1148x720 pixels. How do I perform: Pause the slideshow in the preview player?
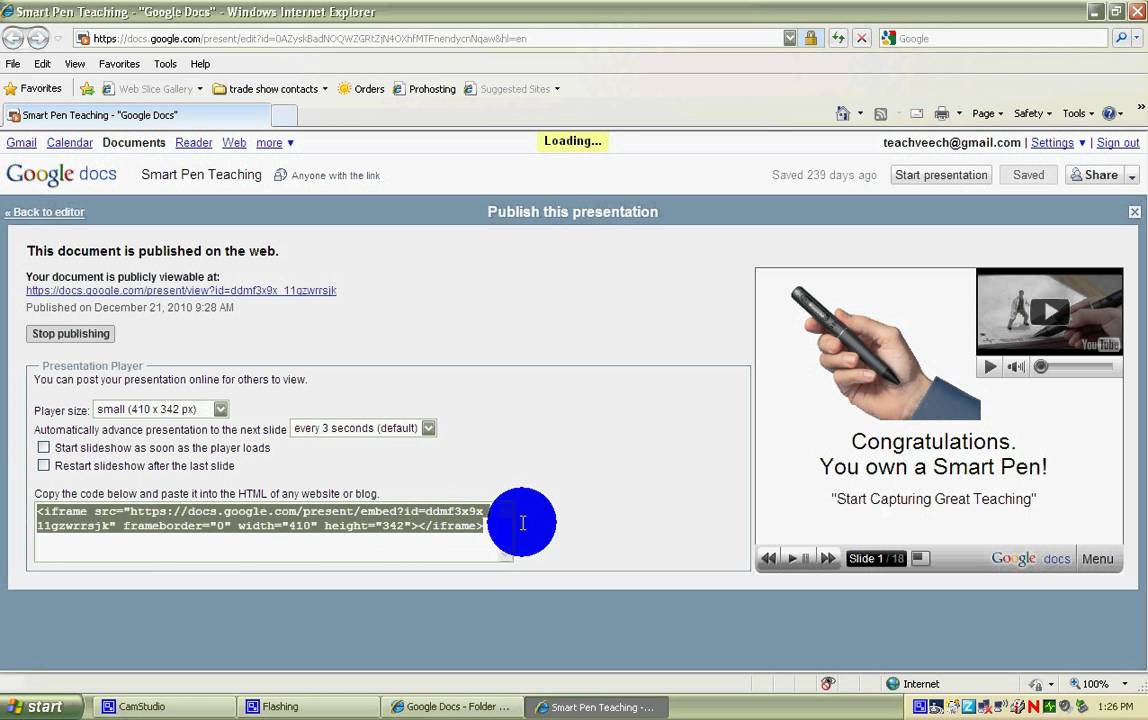(x=805, y=558)
